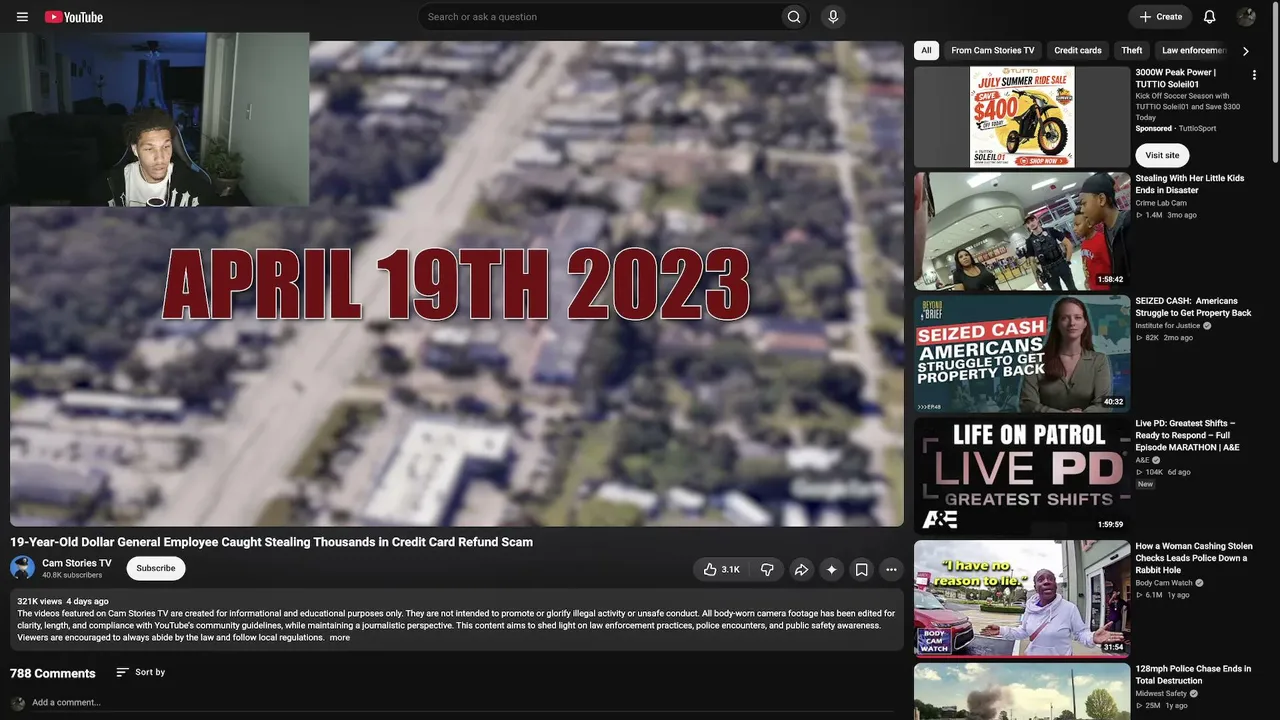
Task: Open Body Cam Watch channel link
Action: tap(1164, 583)
